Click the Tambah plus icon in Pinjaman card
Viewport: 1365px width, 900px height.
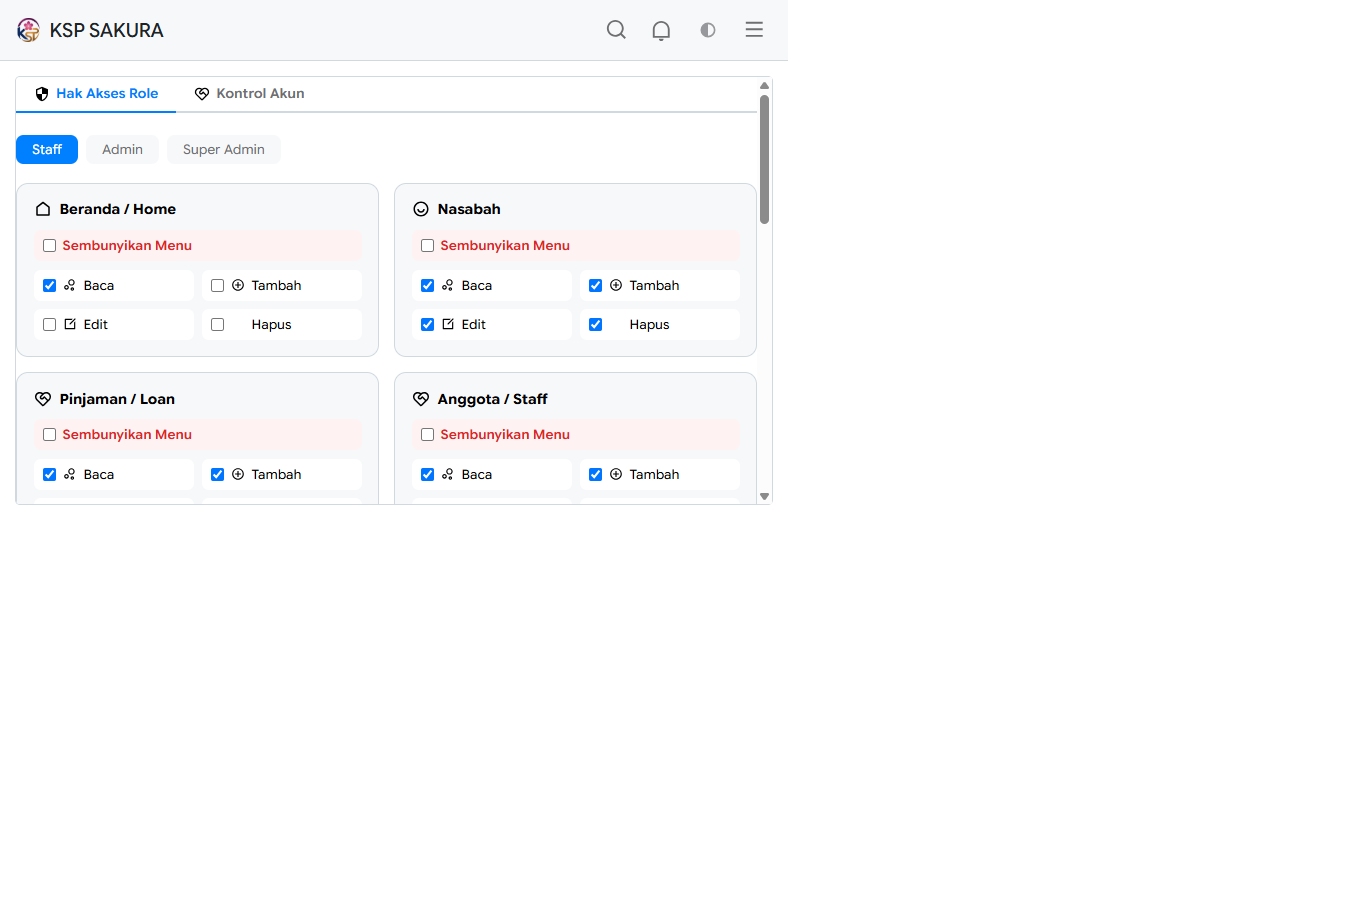coord(238,474)
